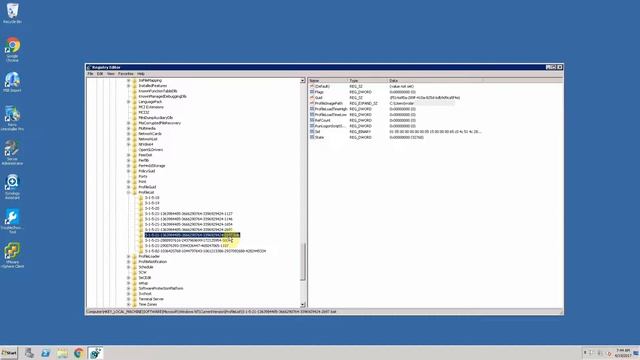Image resolution: width=640 pixels, height=360 pixels.
Task: Select the Perflib key
Action: [144, 160]
